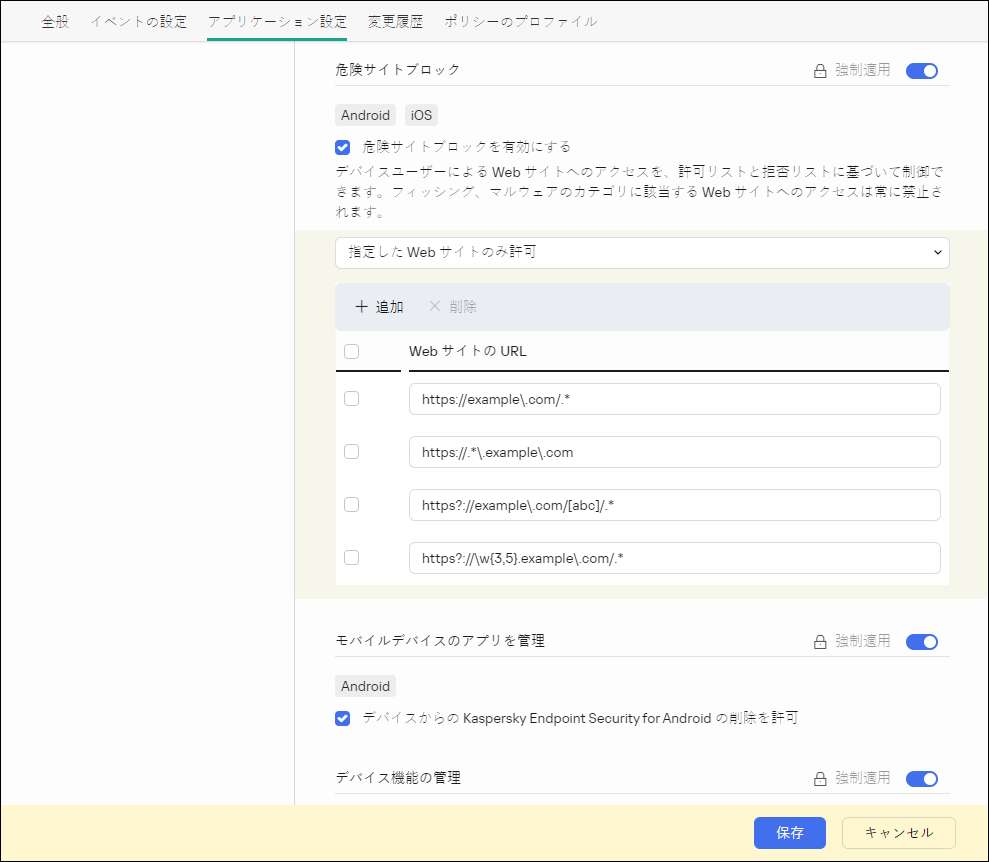Click the plus 追加 button in URL list
Viewport: 989px width, 862px height.
[x=379, y=307]
